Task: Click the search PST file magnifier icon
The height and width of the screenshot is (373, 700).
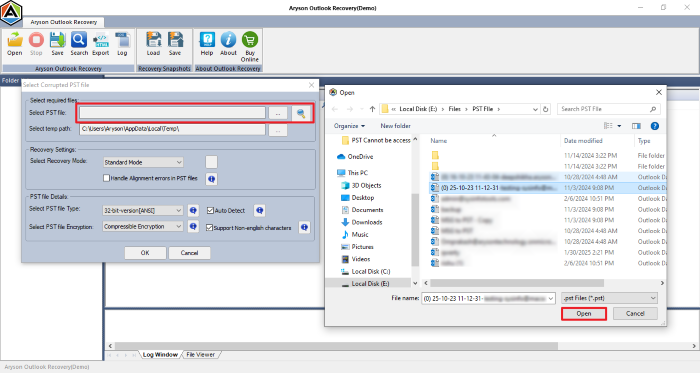Action: 301,113
